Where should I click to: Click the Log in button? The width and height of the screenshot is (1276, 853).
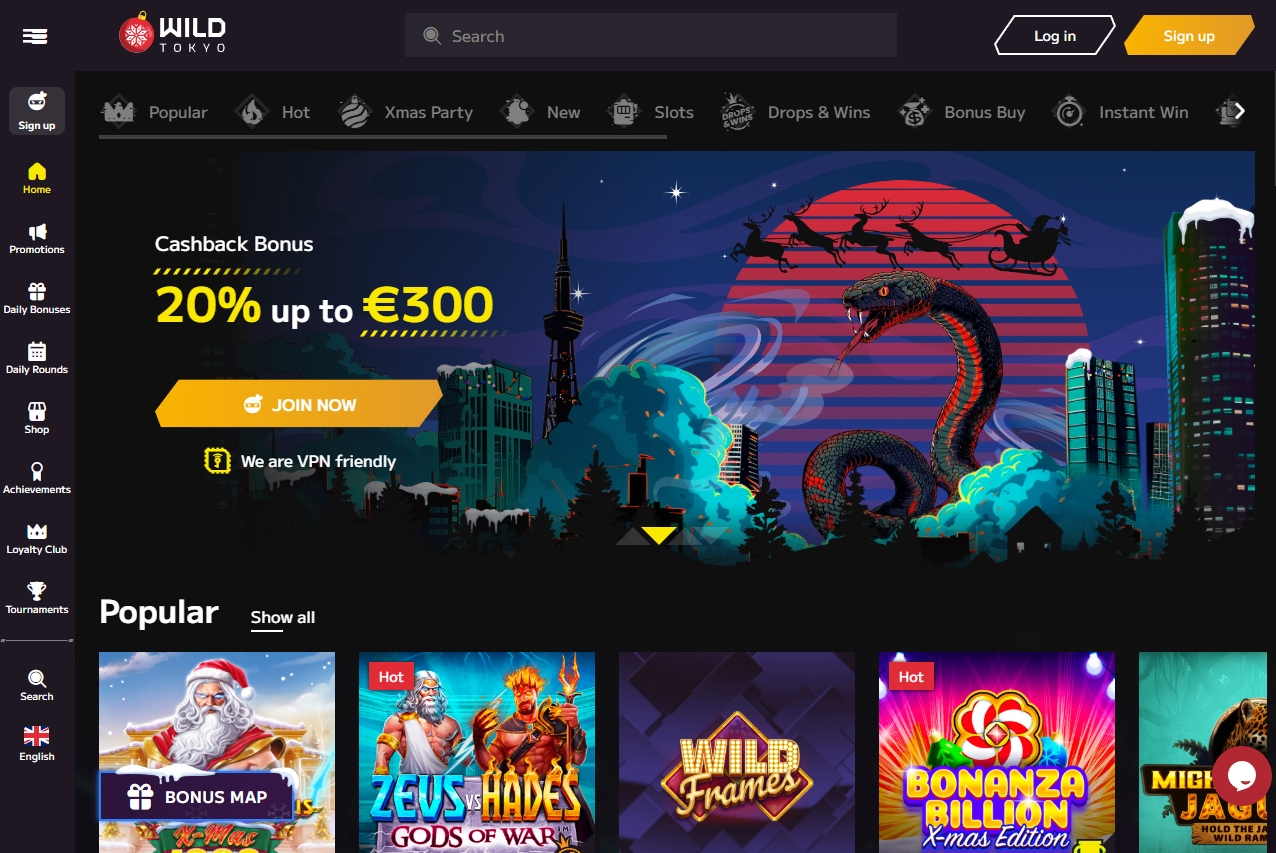point(1055,36)
